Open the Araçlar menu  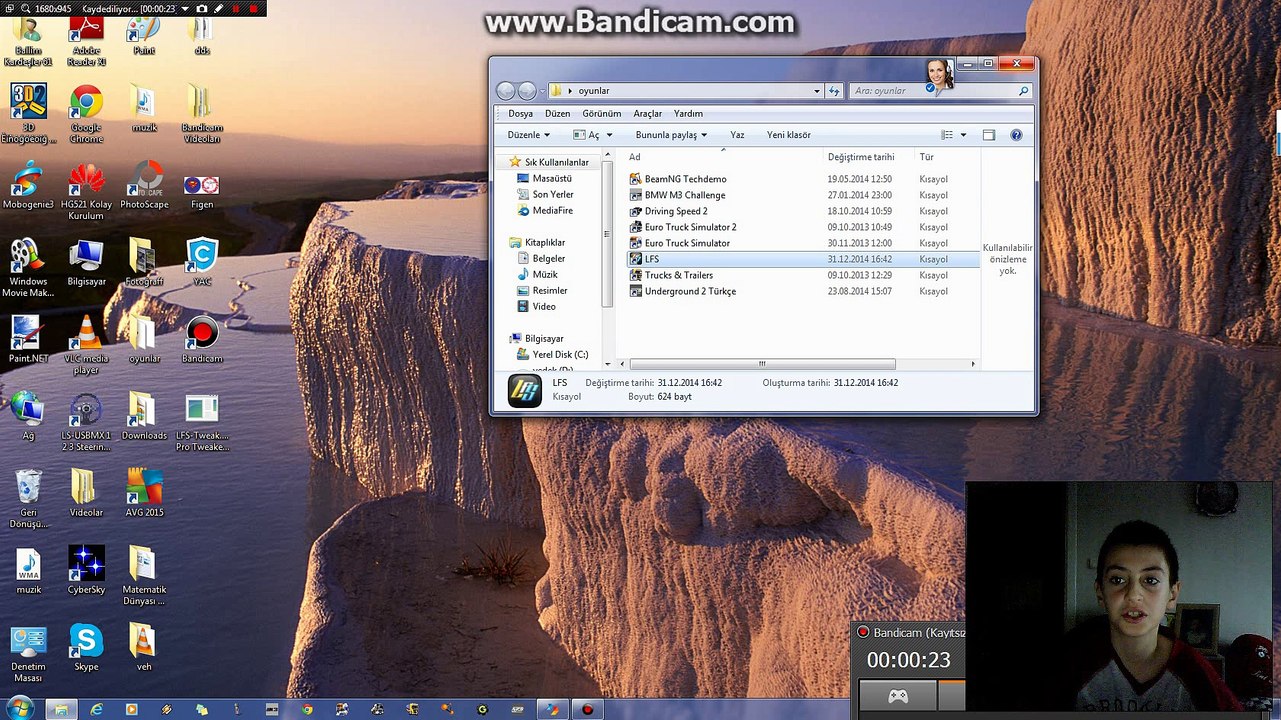click(x=648, y=114)
